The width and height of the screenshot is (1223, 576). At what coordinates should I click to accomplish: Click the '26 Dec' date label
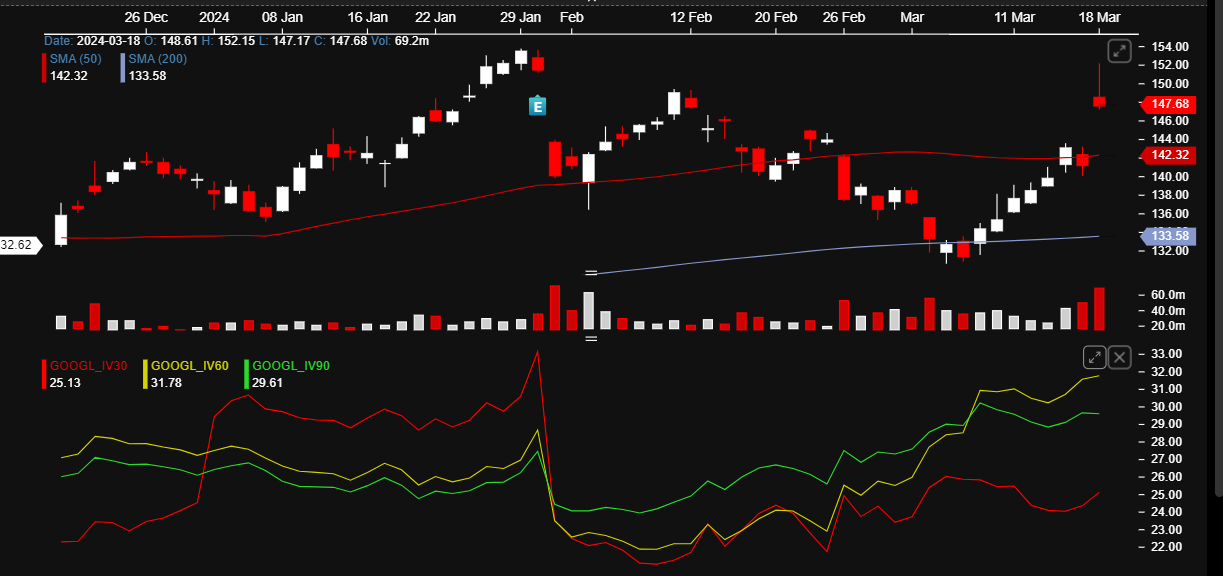(147, 18)
